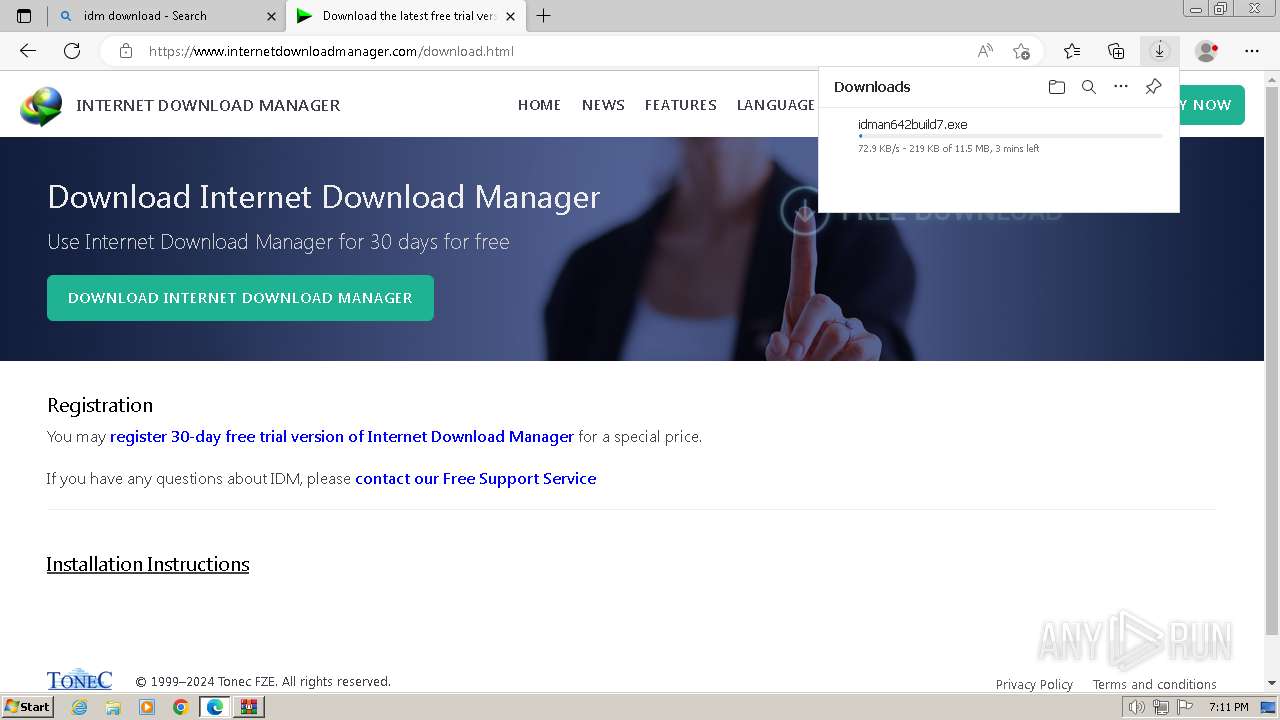Screen dimensions: 1280x720
Task: Follow the contact our Free Support Service link
Action: pos(476,479)
